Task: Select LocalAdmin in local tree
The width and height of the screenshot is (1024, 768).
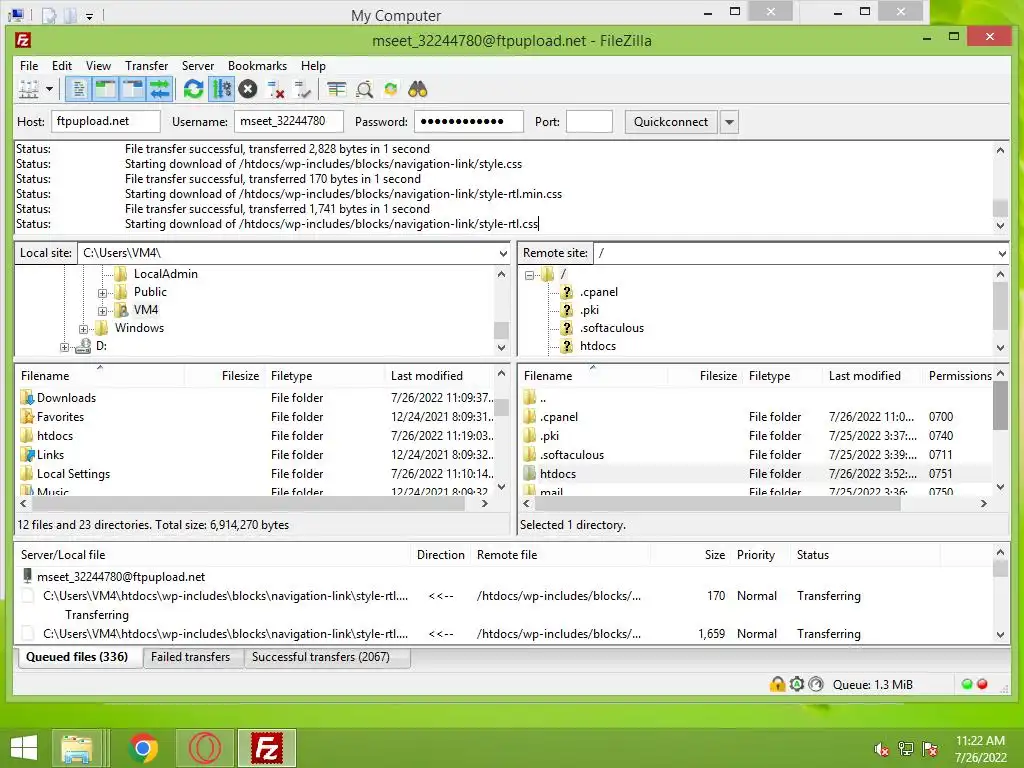Action: click(x=165, y=274)
